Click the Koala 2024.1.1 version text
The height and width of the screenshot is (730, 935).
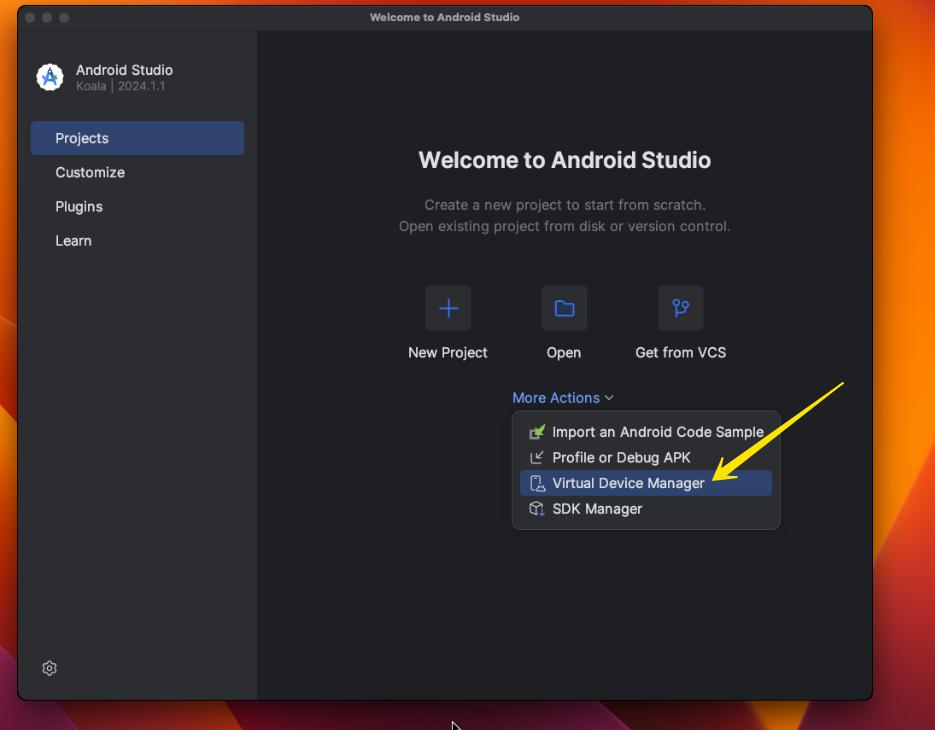point(120,86)
